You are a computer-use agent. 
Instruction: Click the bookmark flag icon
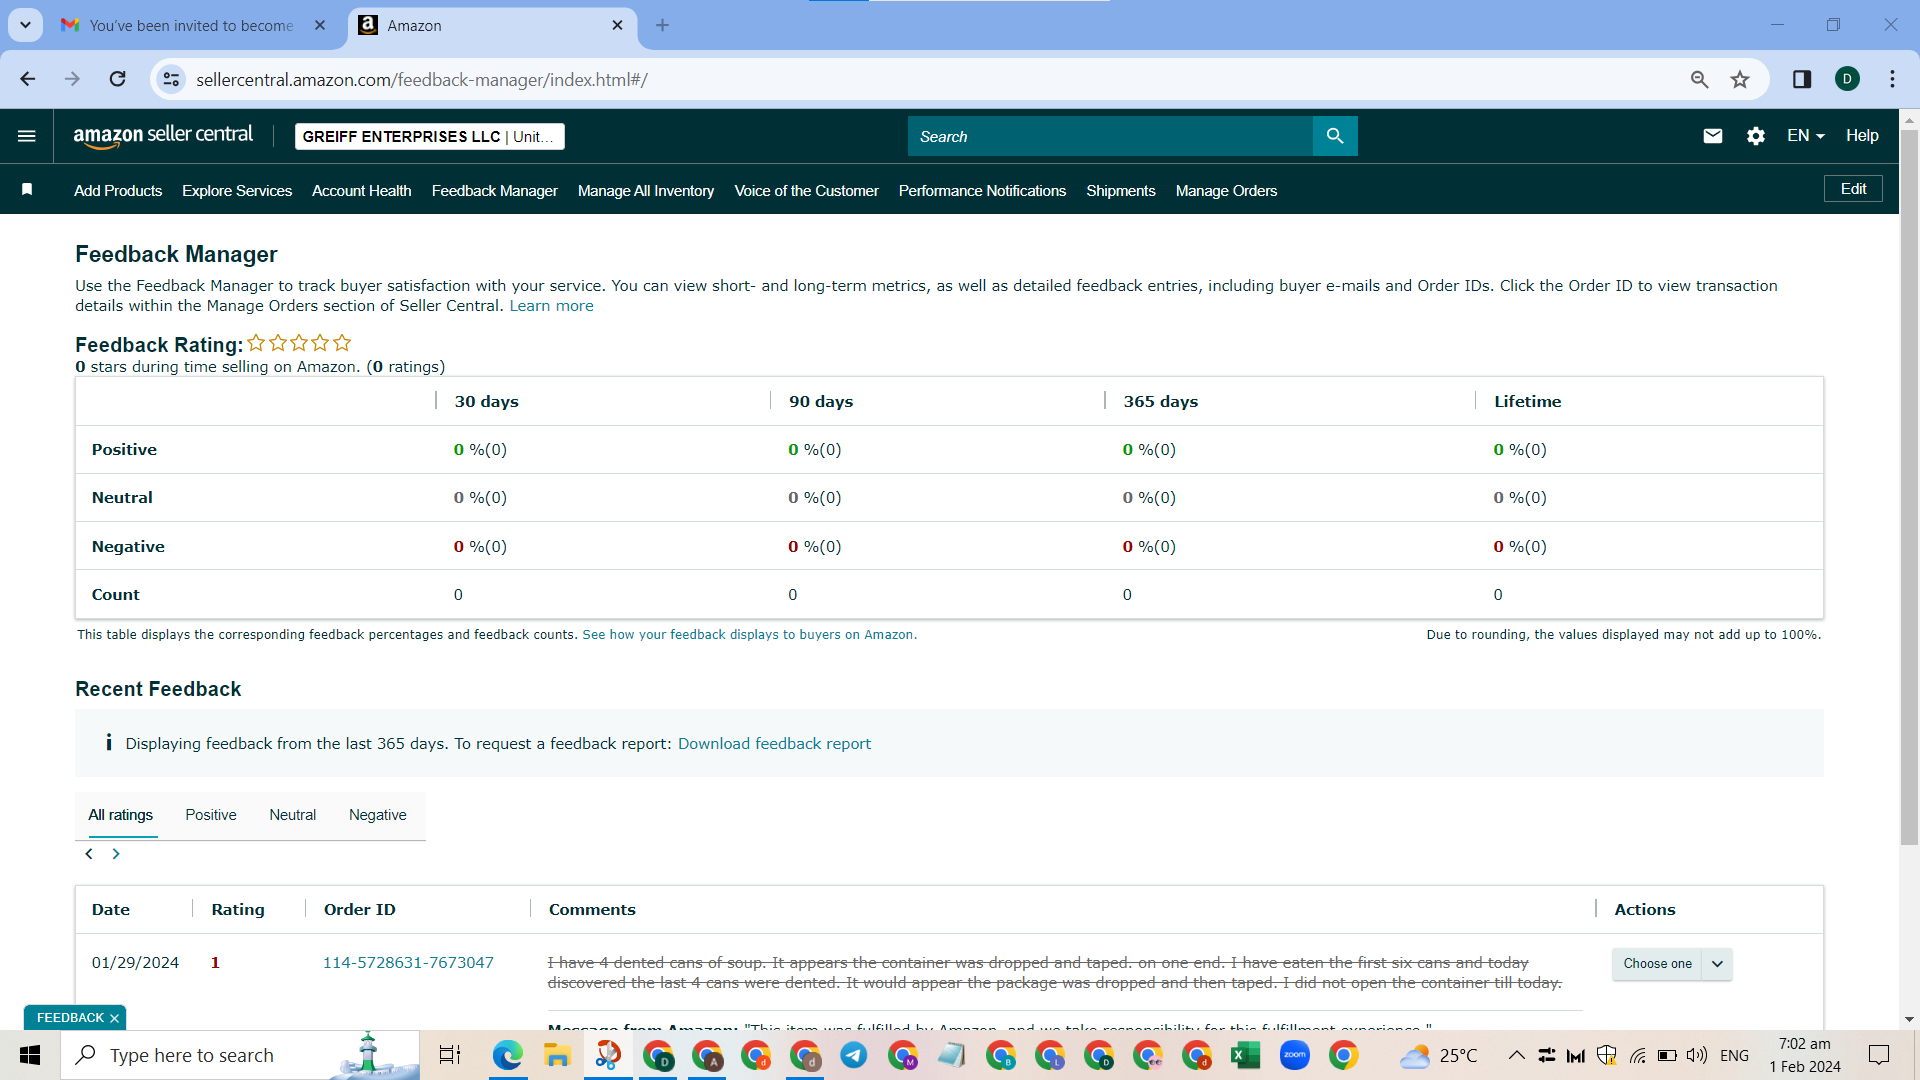click(27, 190)
